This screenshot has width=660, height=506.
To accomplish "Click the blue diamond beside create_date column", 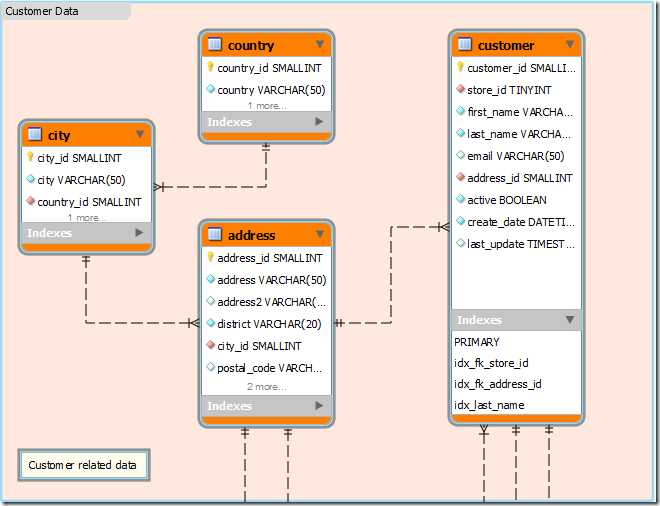I will [x=460, y=221].
